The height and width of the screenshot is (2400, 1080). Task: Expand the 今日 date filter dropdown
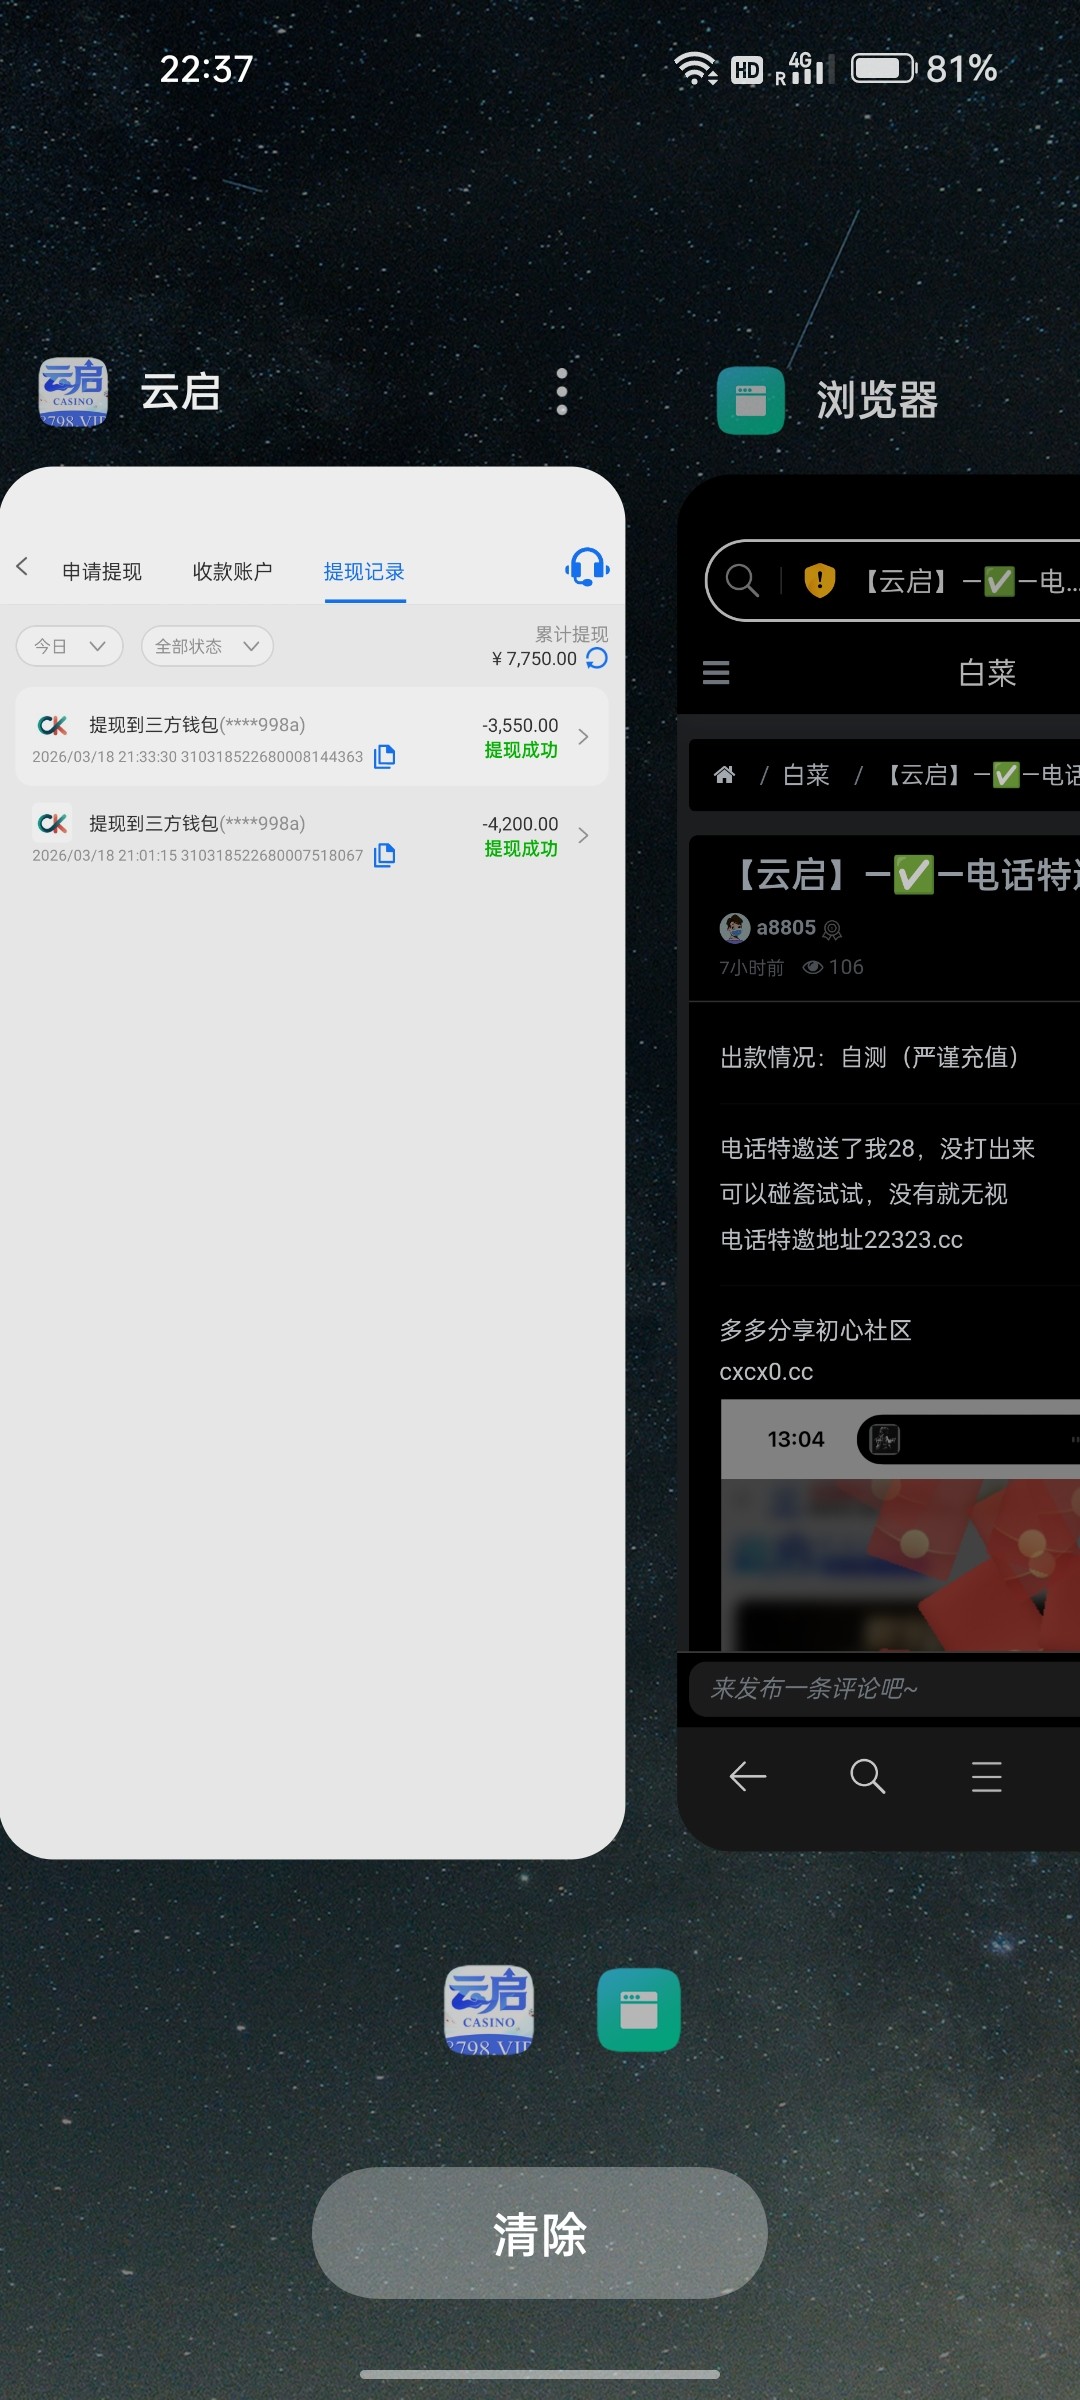(70, 646)
